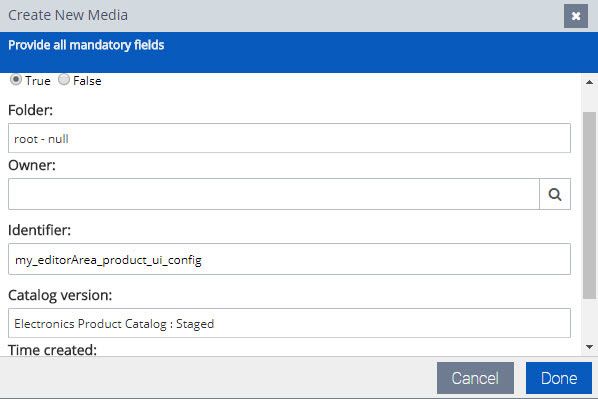Click the scrollbar down arrow
This screenshot has width=598, height=399.
coord(589,347)
